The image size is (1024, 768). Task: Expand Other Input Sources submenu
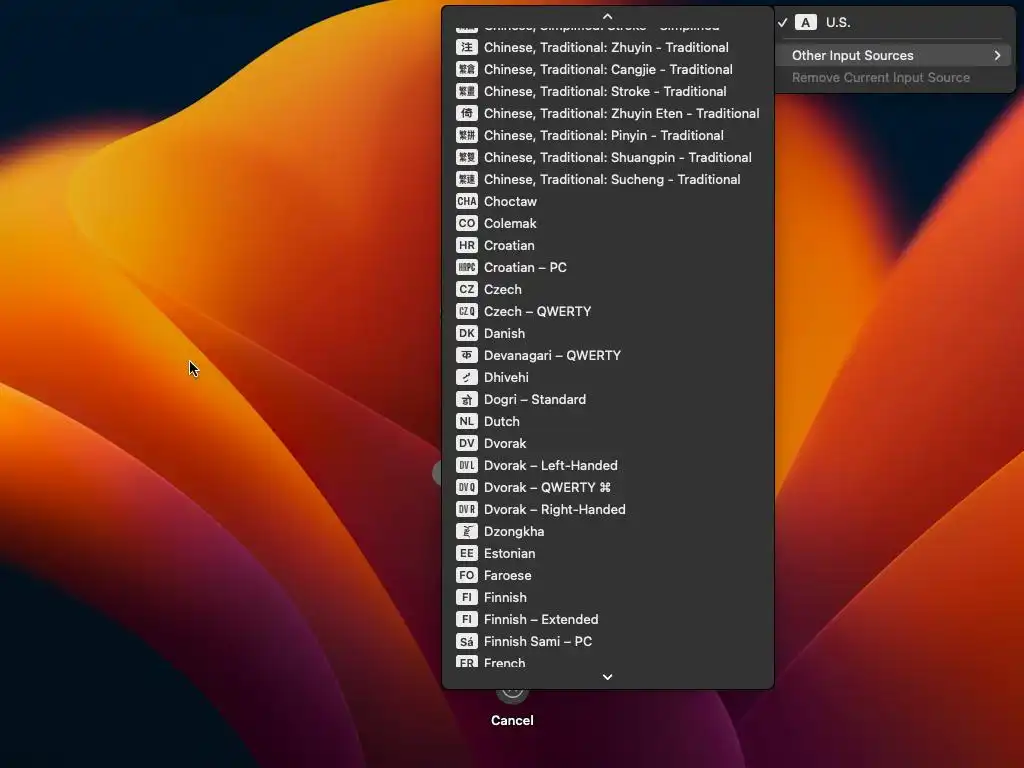click(x=895, y=56)
